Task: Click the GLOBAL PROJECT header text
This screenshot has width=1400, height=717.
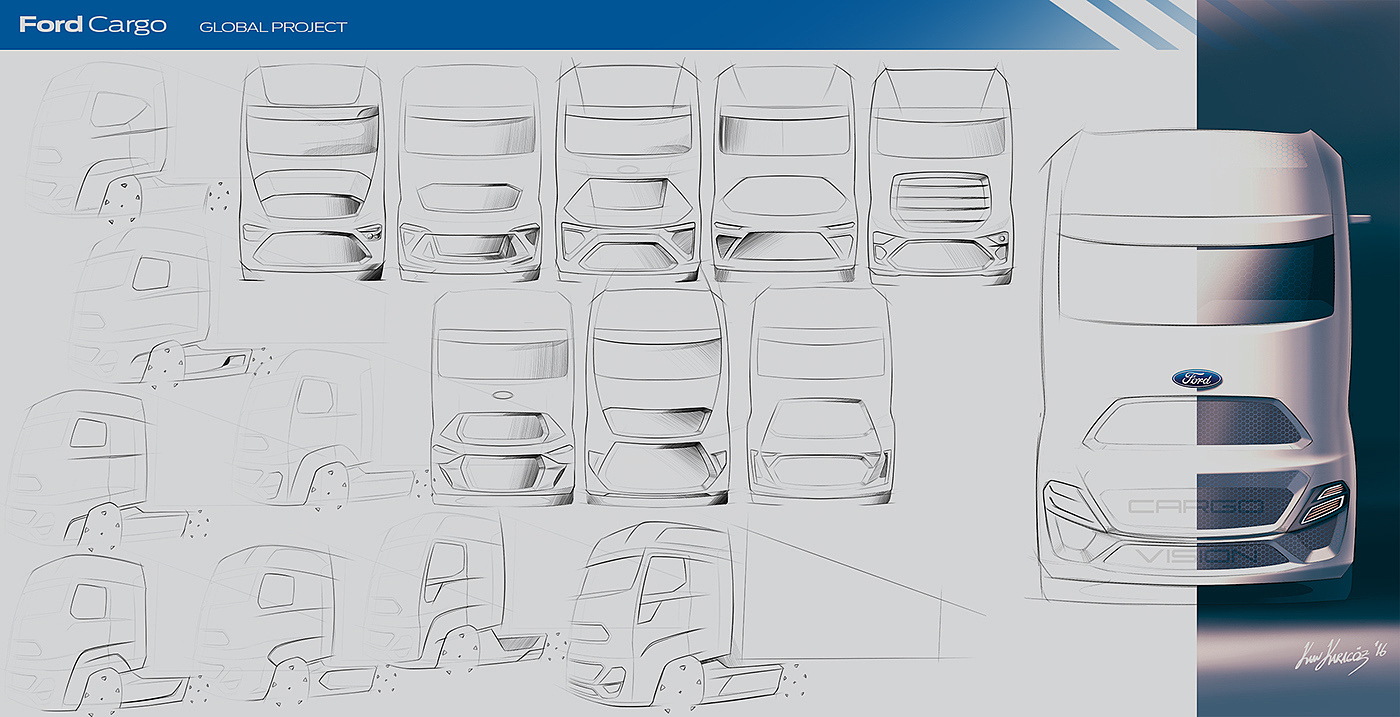Action: click(273, 27)
